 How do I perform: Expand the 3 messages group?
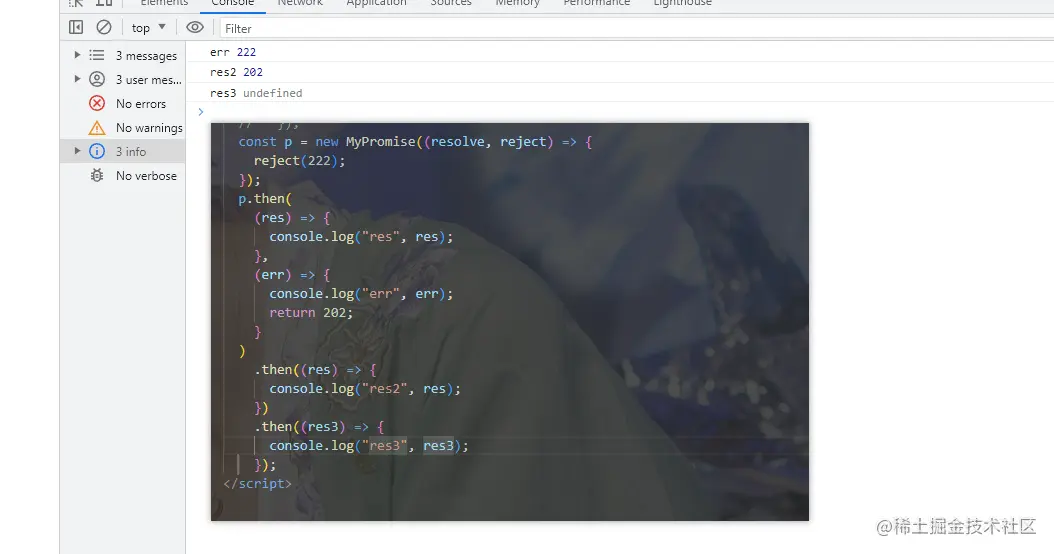coord(77,55)
